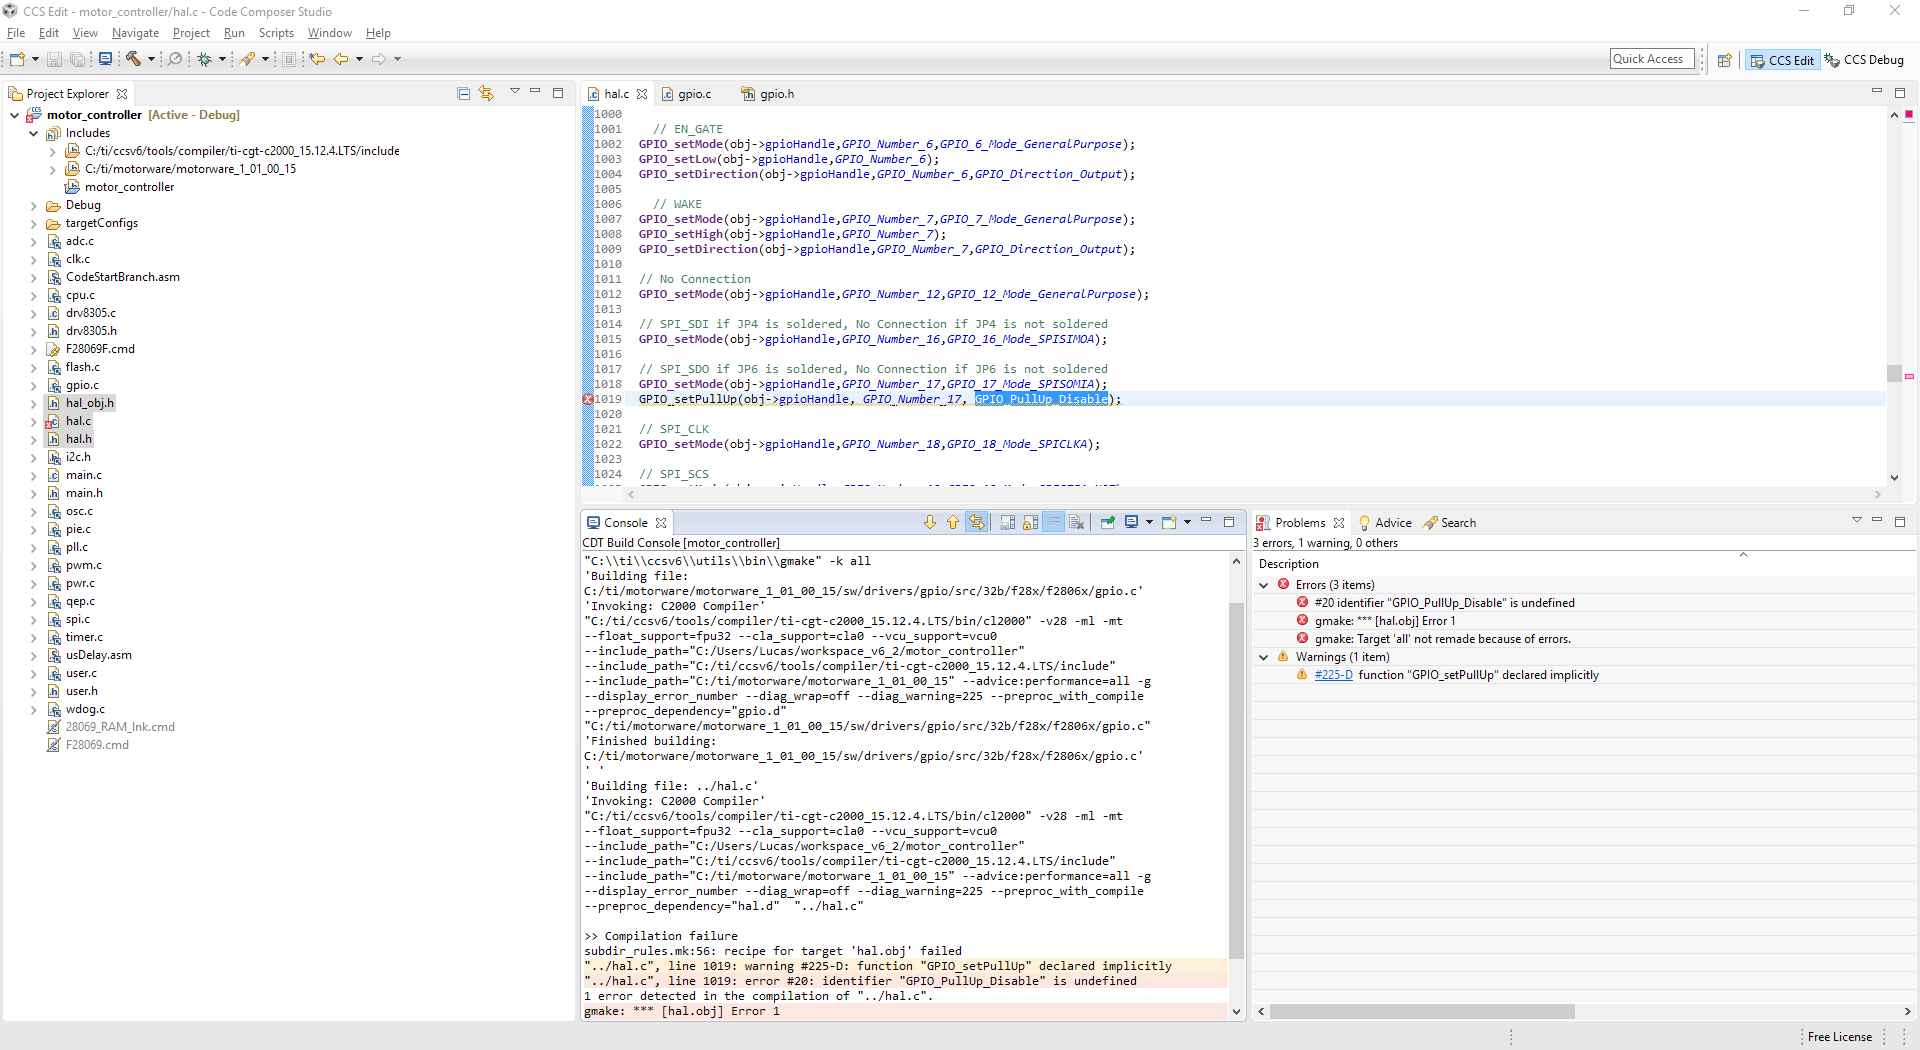The image size is (1920, 1050).
Task: Click the Build hammer icon in toolbar
Action: tap(133, 59)
